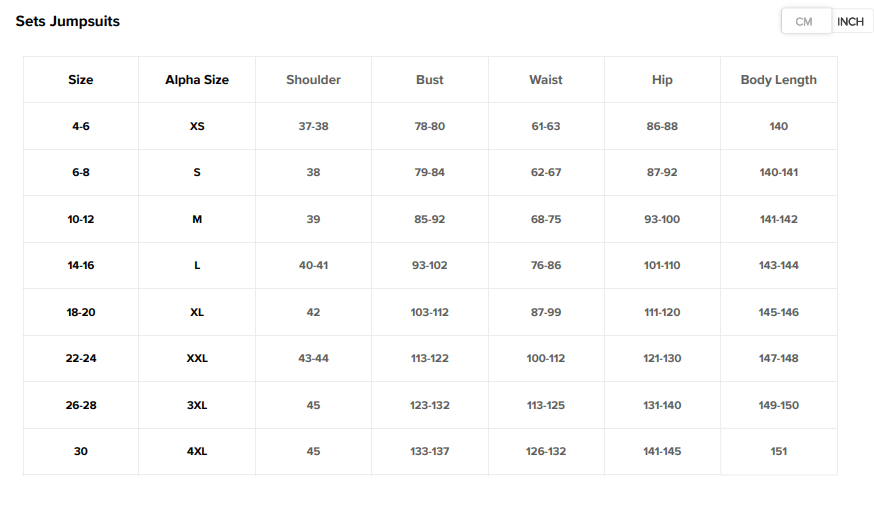The width and height of the screenshot is (874, 507).
Task: Click the Body Length column header
Action: pyautogui.click(x=778, y=80)
